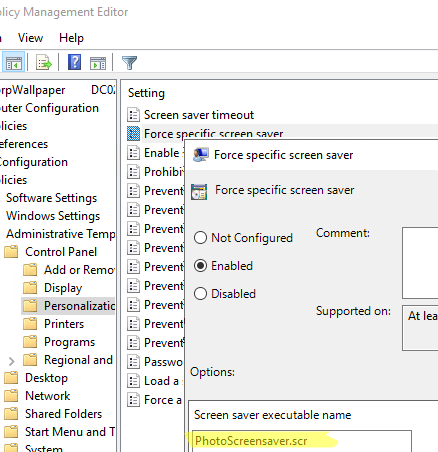Select the Windows Settings tree node

point(53,216)
